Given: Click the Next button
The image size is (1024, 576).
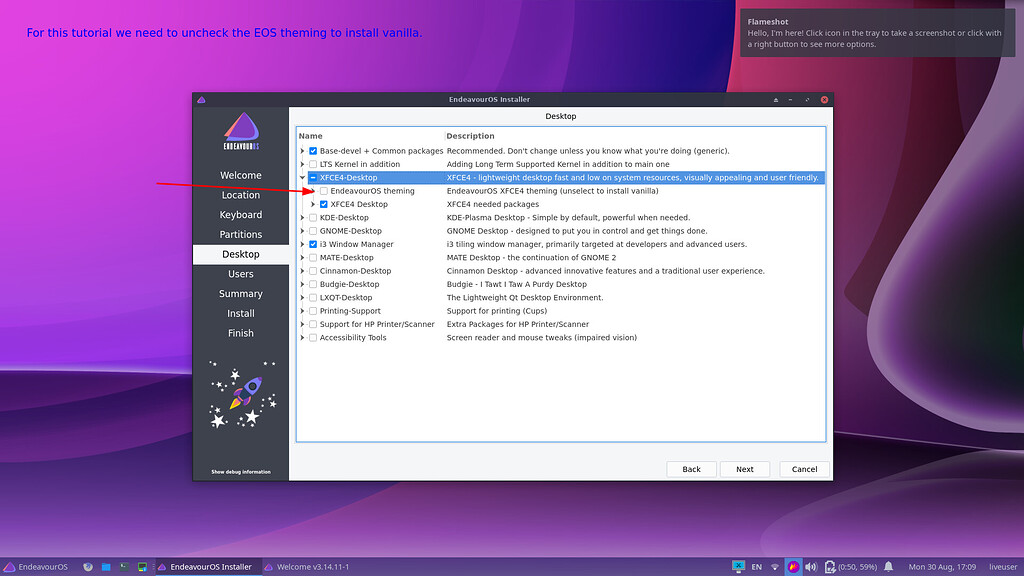Looking at the screenshot, I should click(x=744, y=469).
